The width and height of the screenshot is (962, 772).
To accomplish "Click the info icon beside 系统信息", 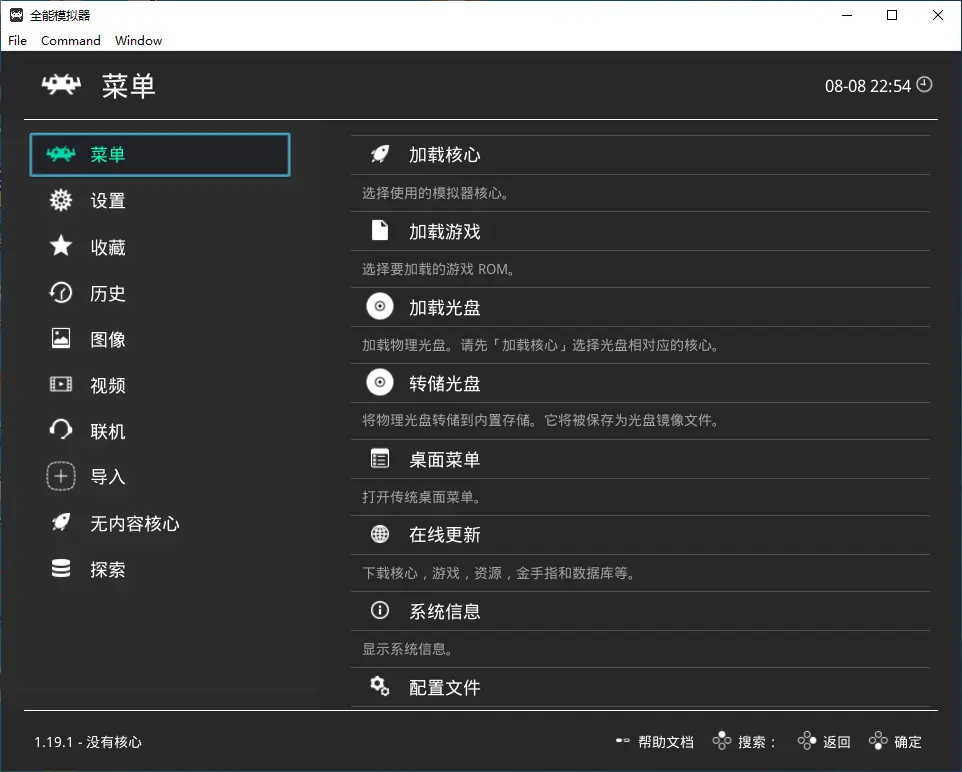I will 380,611.
